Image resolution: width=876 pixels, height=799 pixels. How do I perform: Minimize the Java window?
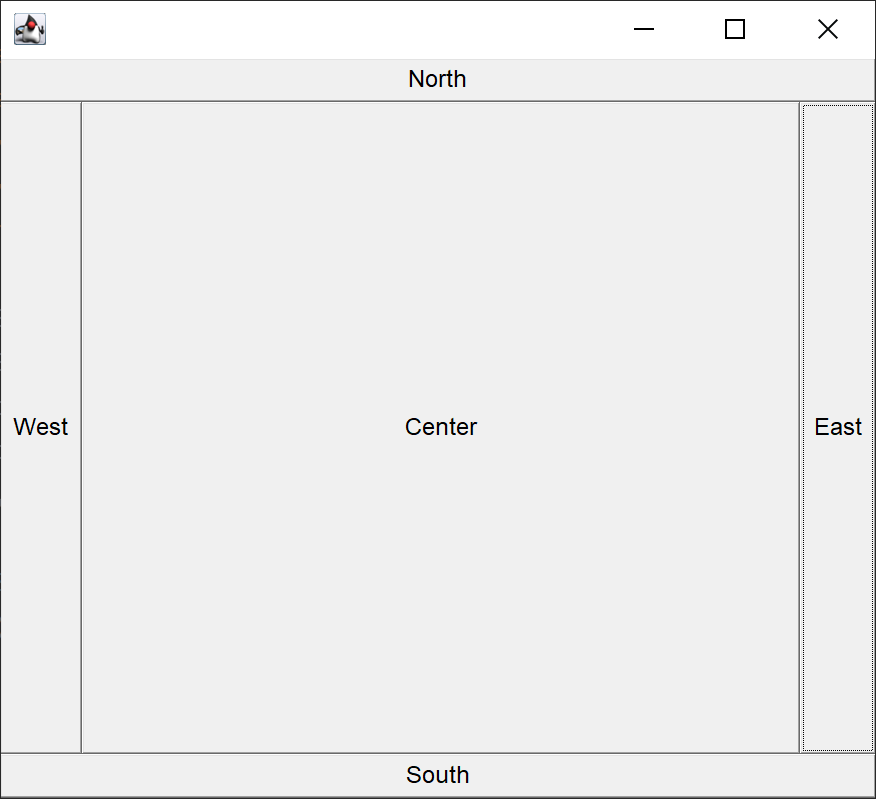pos(644,30)
